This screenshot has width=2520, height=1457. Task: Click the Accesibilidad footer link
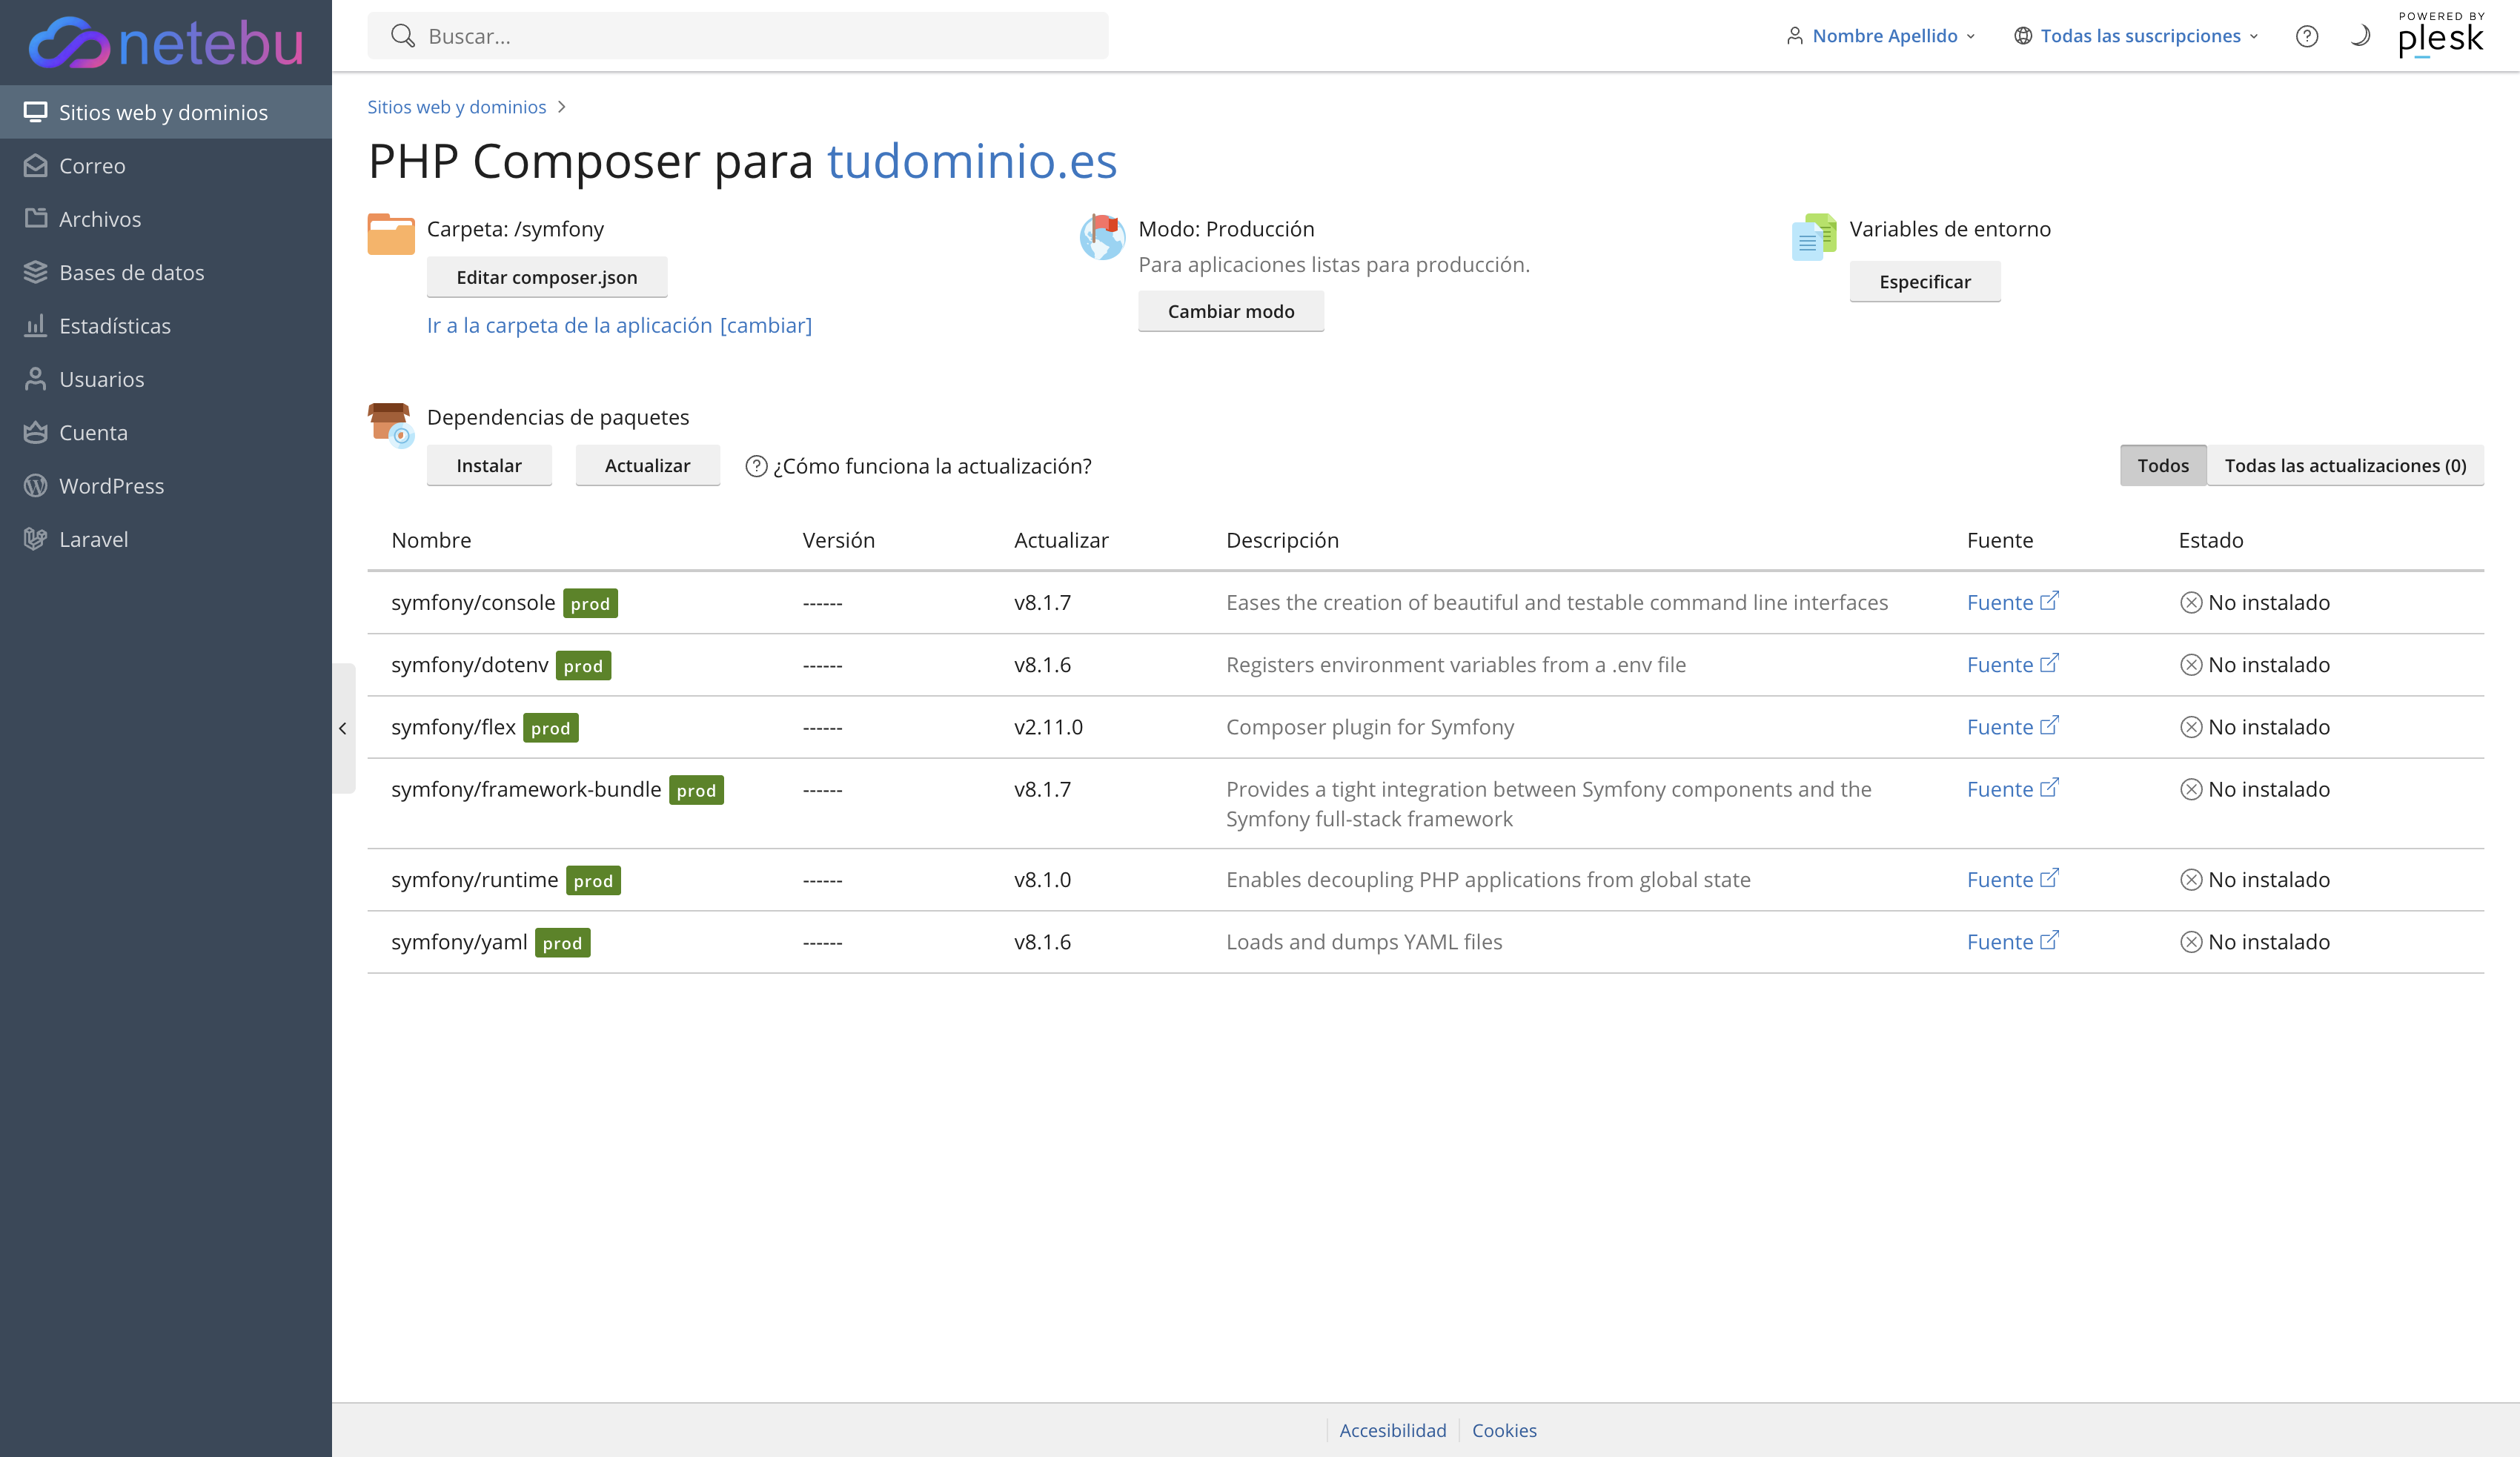tap(1392, 1430)
